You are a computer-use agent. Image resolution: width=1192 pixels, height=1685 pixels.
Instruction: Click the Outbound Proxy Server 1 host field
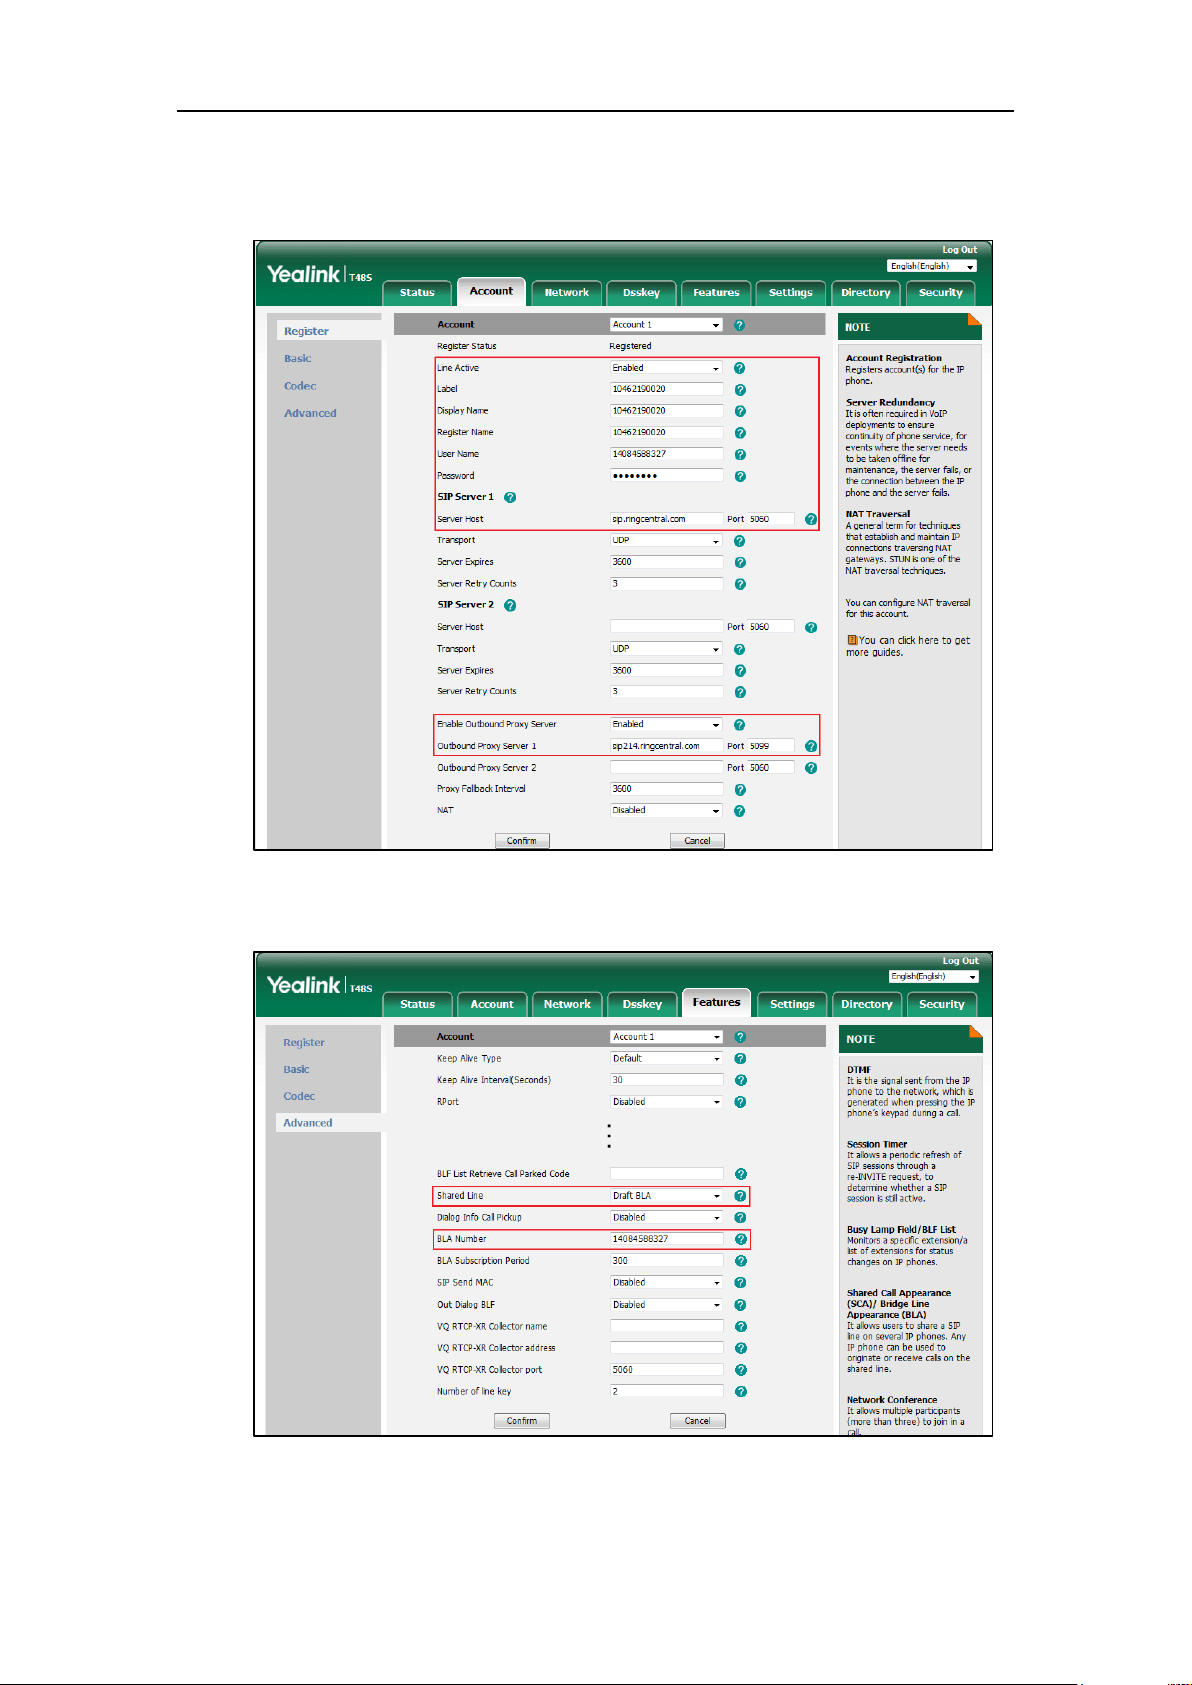tap(666, 746)
